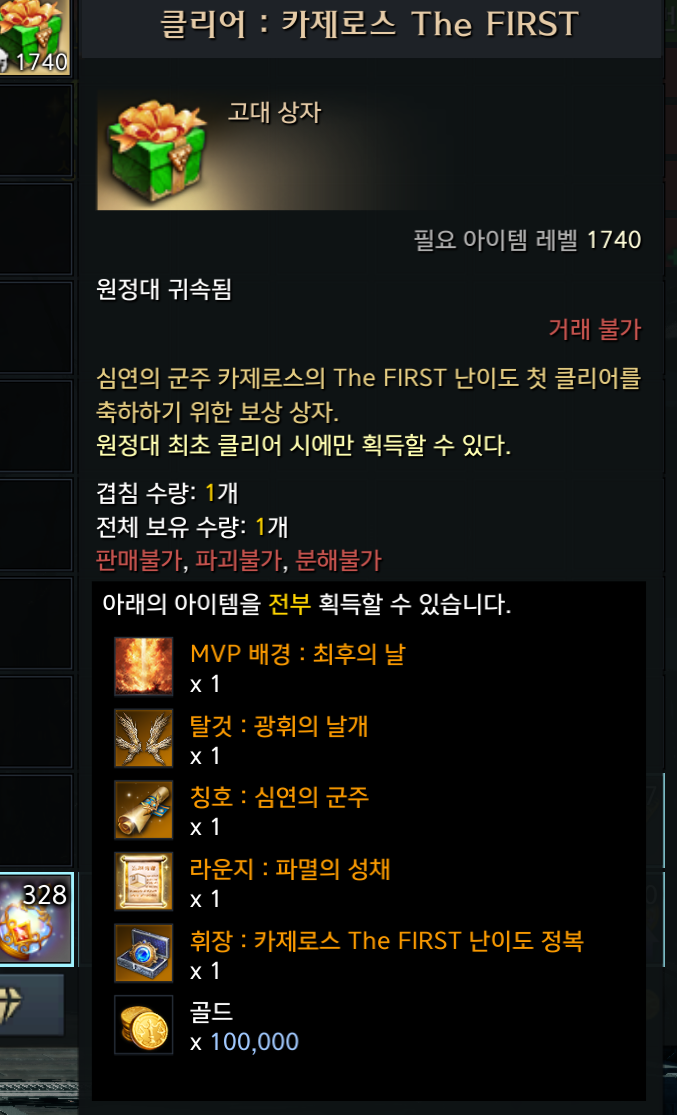Click the 탈것 : 광휘의 날개 text
677x1115 pixels.
(279, 727)
